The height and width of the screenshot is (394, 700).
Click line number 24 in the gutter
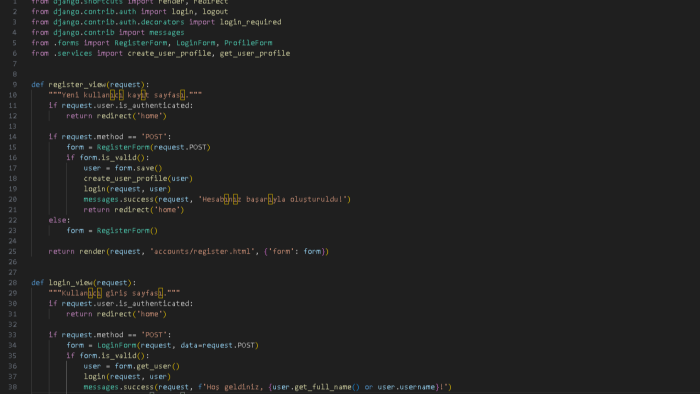[x=12, y=241]
